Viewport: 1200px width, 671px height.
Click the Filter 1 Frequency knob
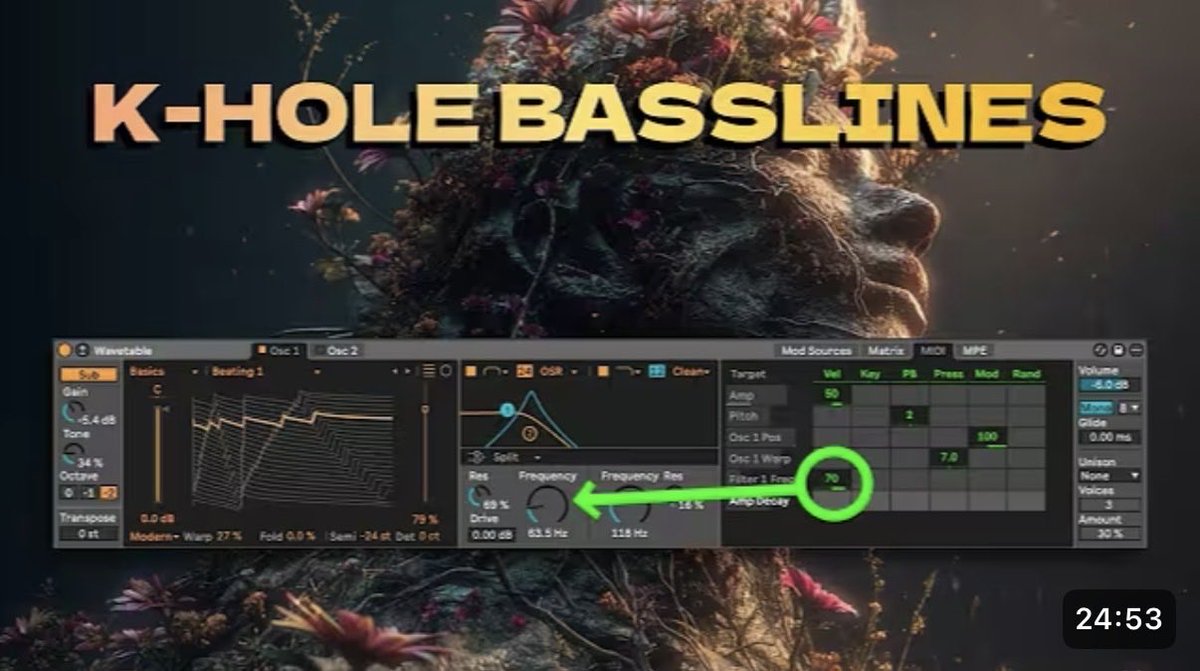547,506
